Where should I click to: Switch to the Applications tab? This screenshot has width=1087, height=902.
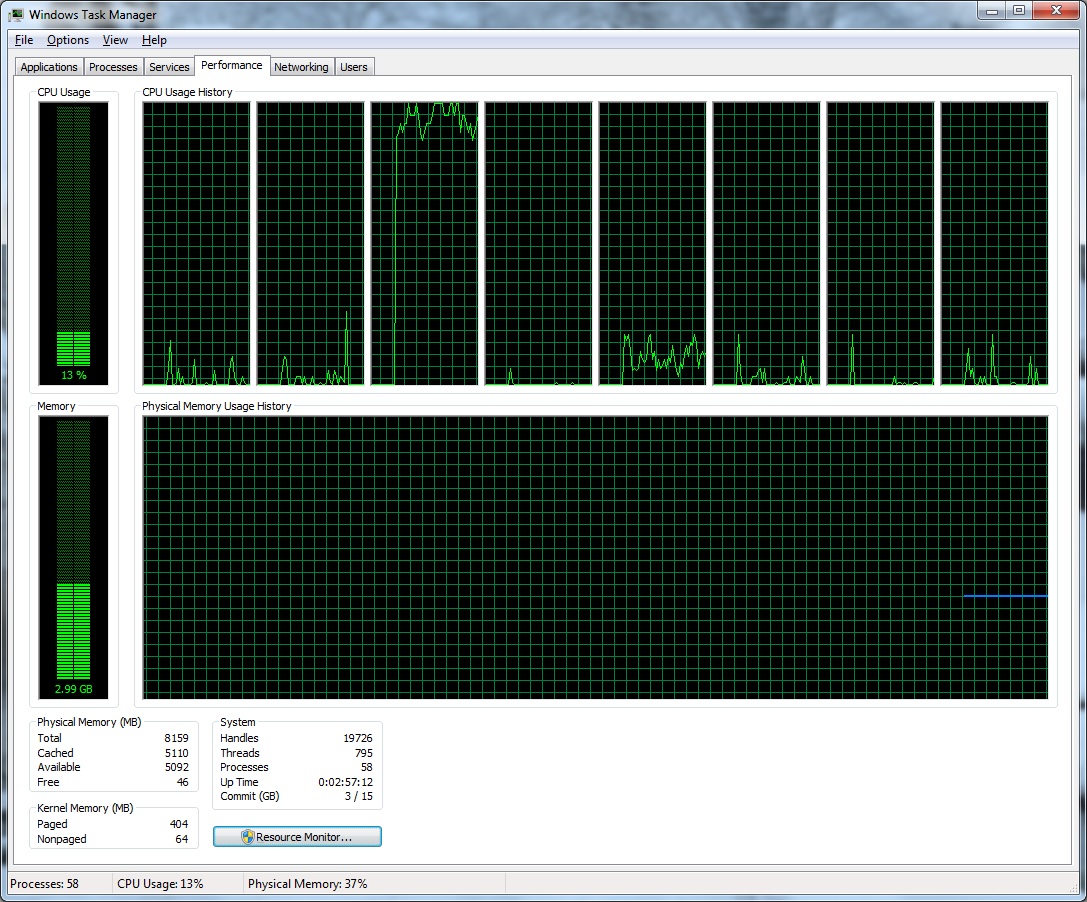[49, 67]
